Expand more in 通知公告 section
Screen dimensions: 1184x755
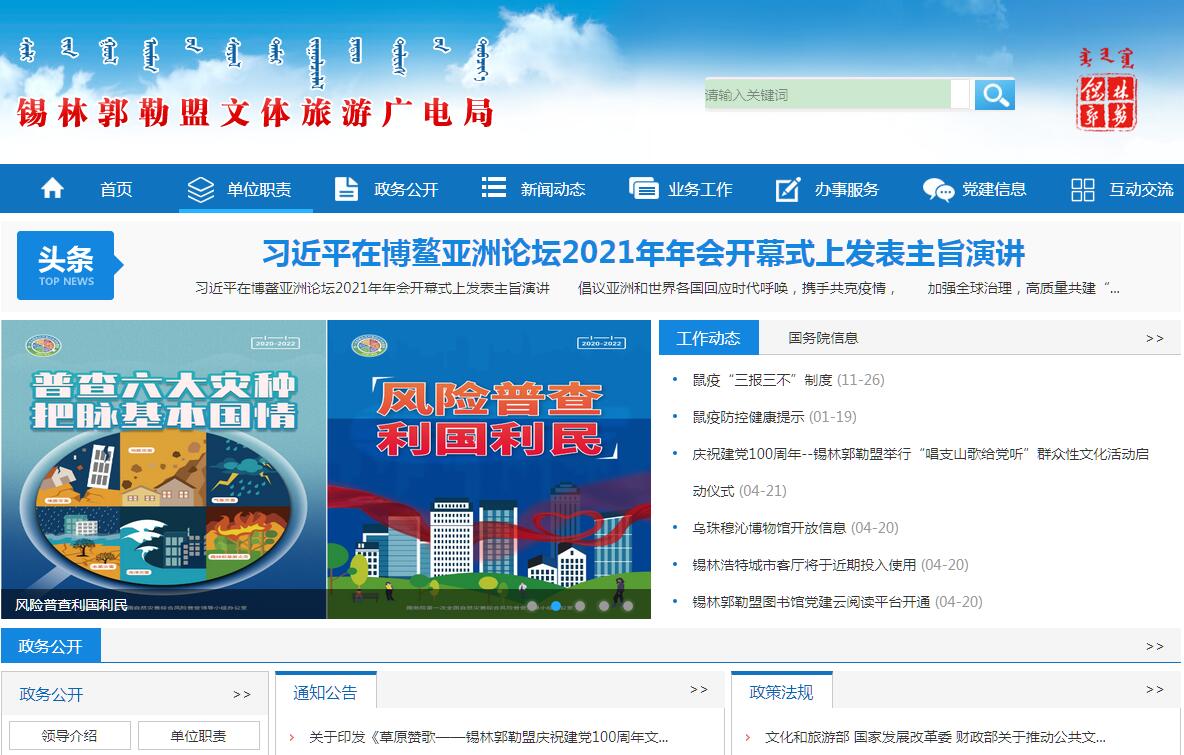[x=699, y=690]
